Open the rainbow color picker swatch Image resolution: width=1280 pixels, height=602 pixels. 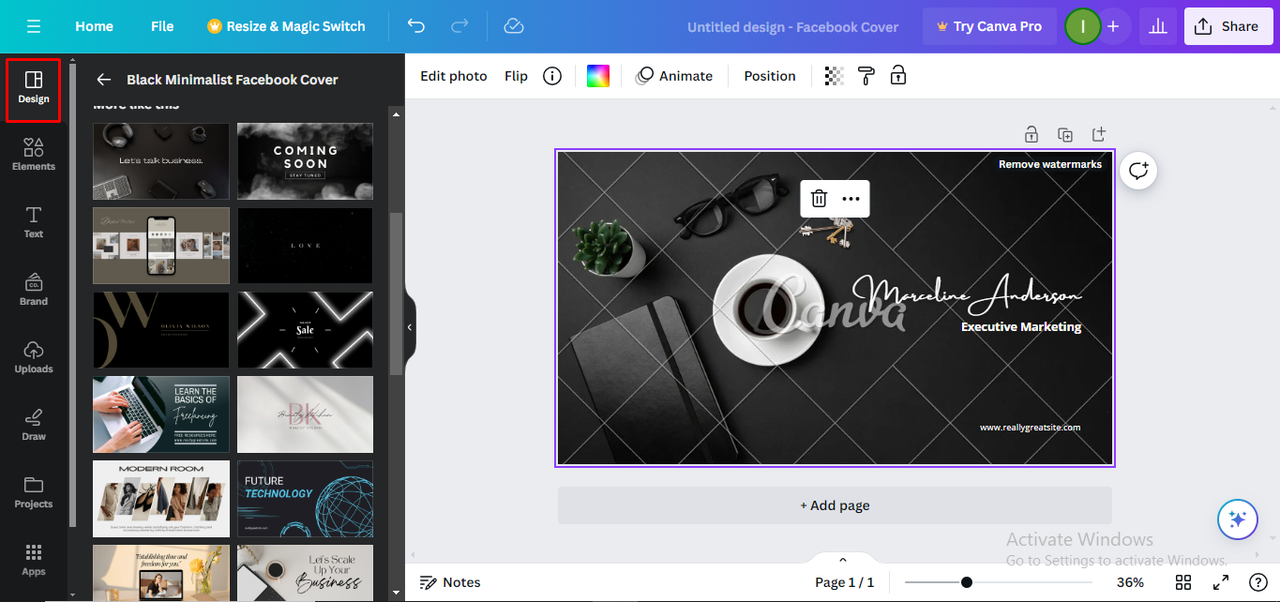[598, 76]
